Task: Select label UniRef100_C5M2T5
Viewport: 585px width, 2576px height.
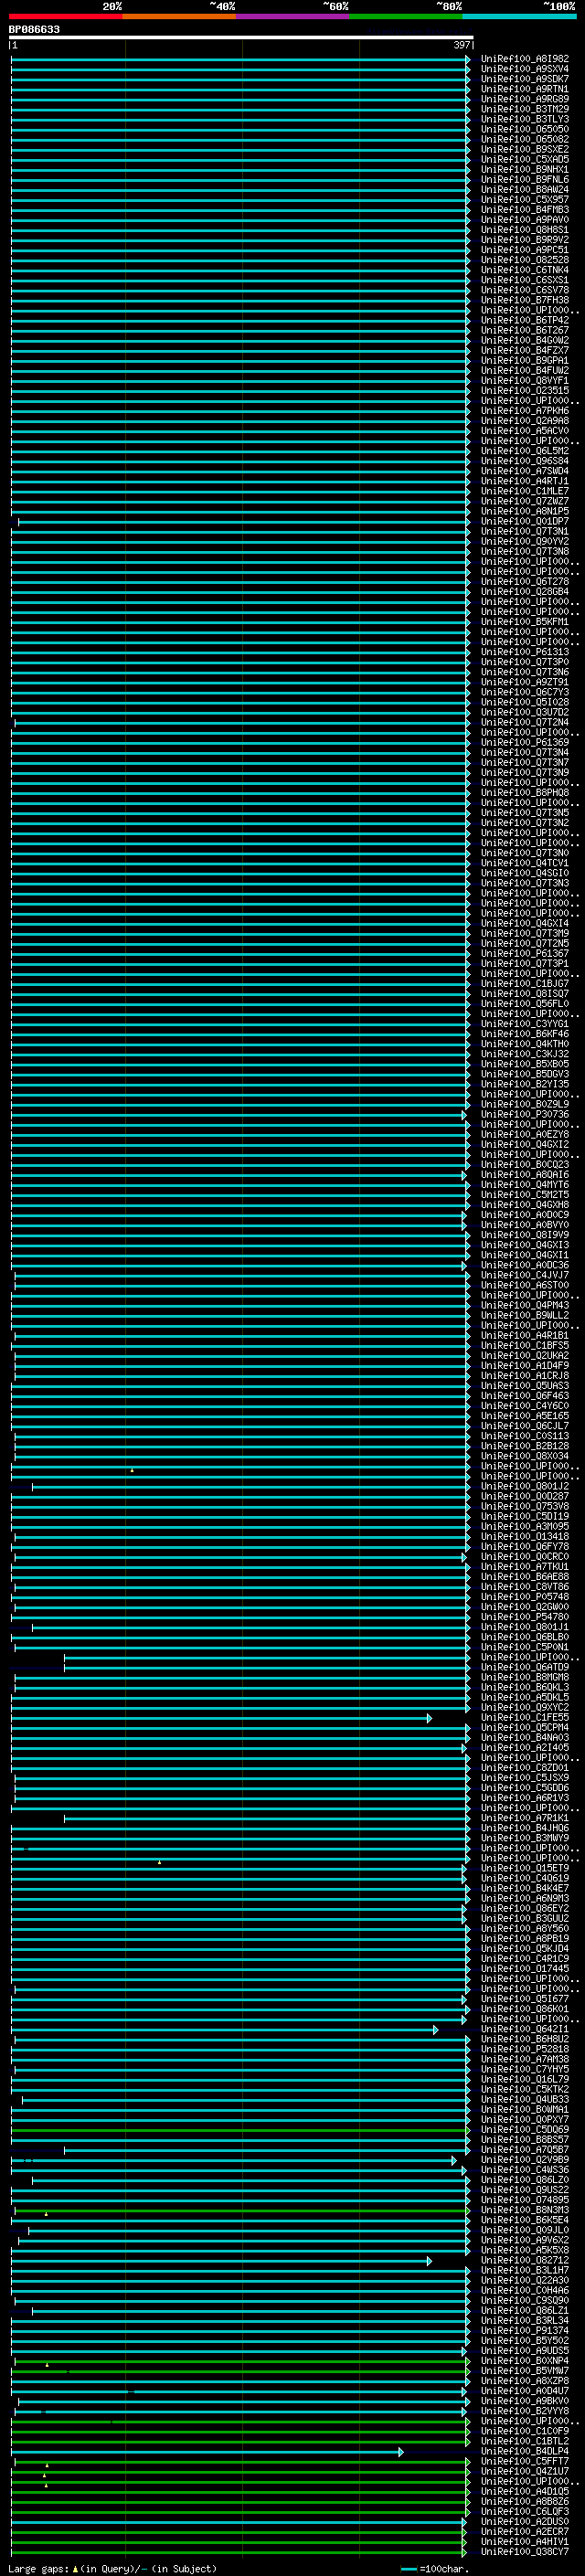Action: pos(525,1194)
